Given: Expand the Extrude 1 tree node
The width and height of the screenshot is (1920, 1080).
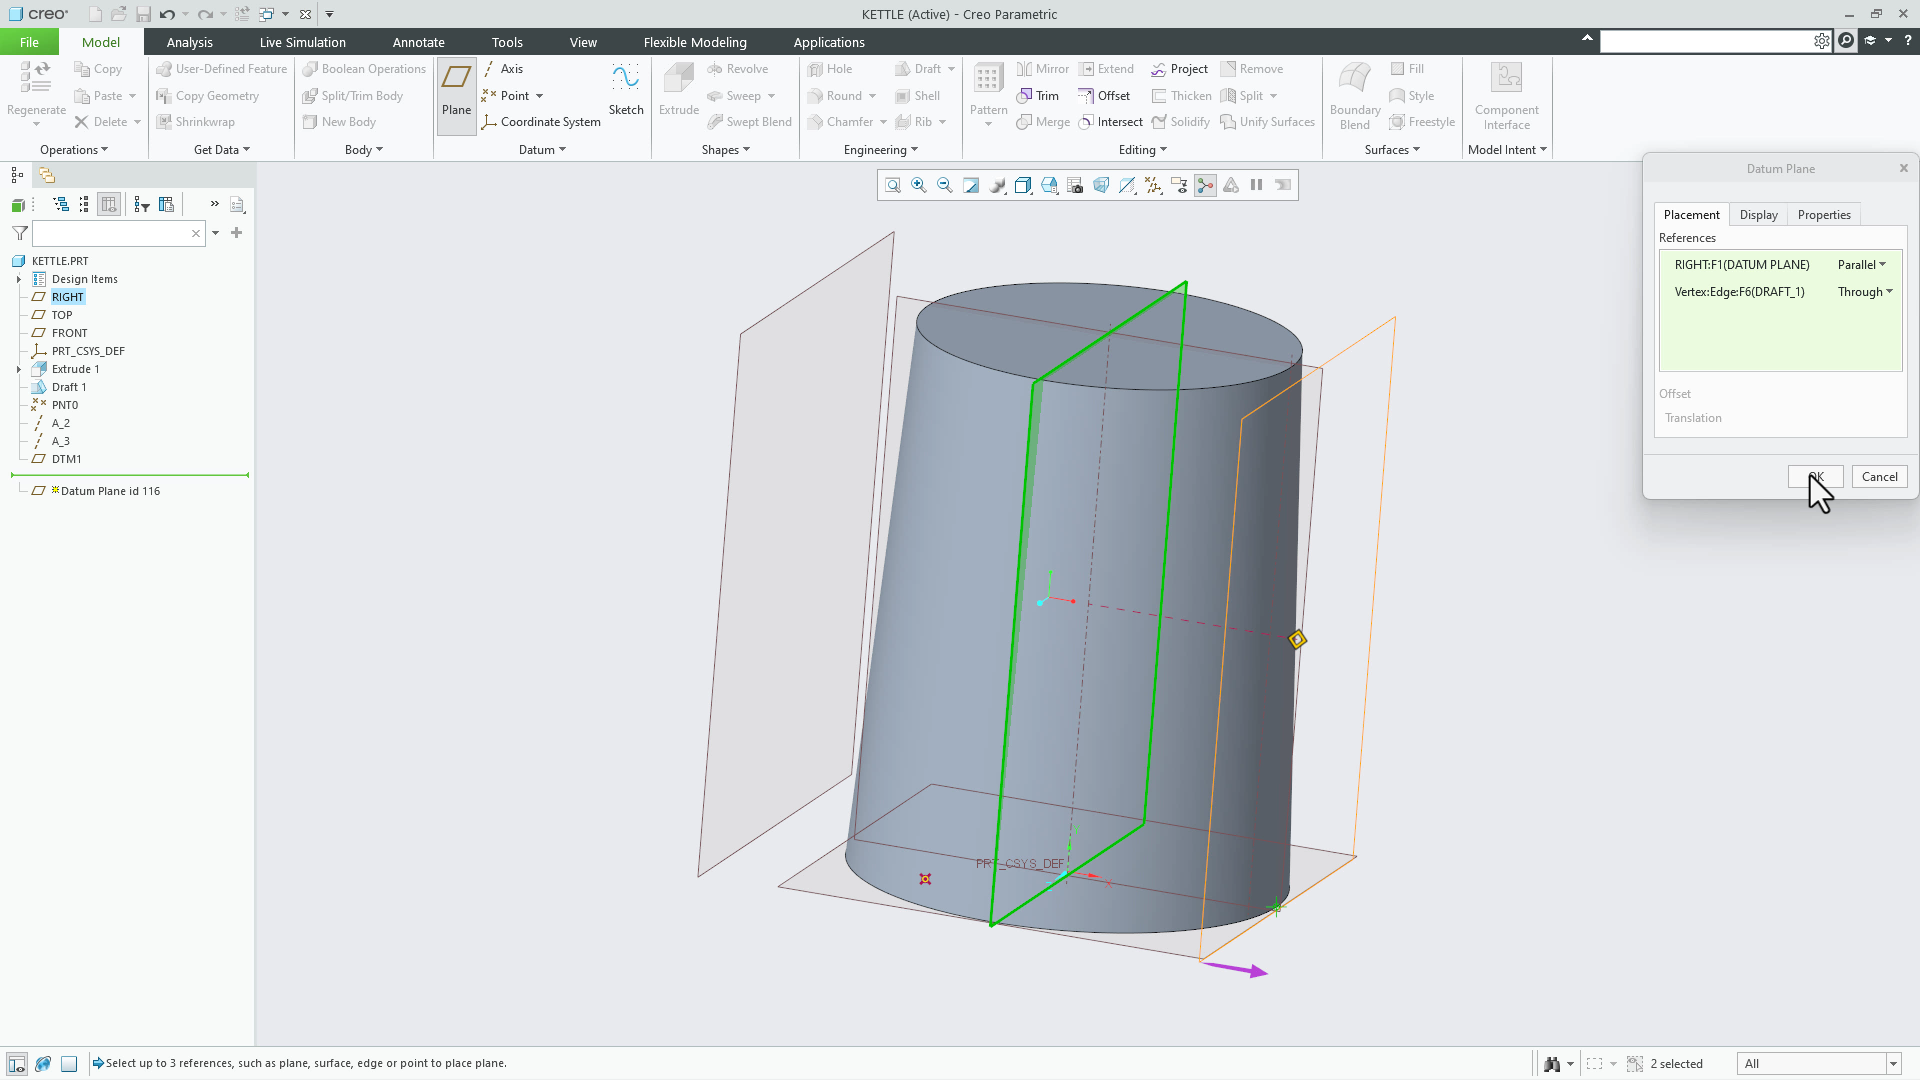Looking at the screenshot, I should pos(19,369).
